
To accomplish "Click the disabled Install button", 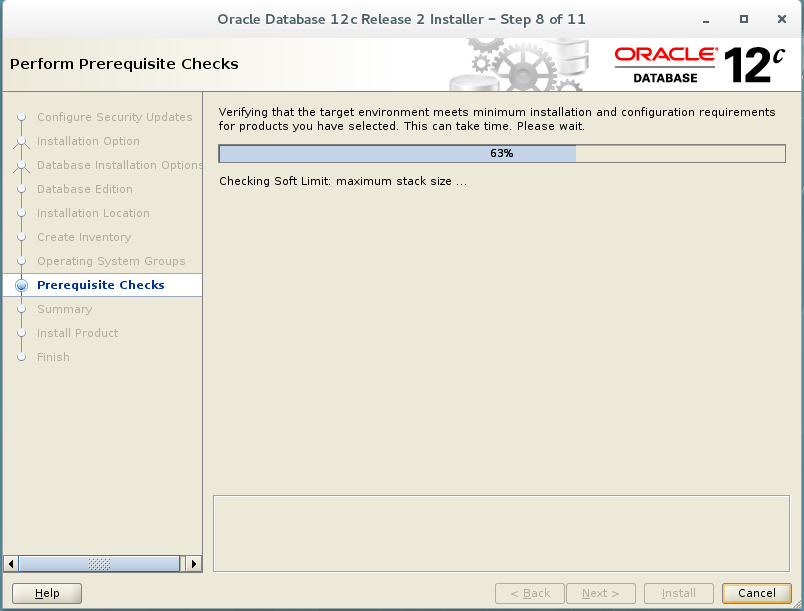I will click(x=678, y=593).
